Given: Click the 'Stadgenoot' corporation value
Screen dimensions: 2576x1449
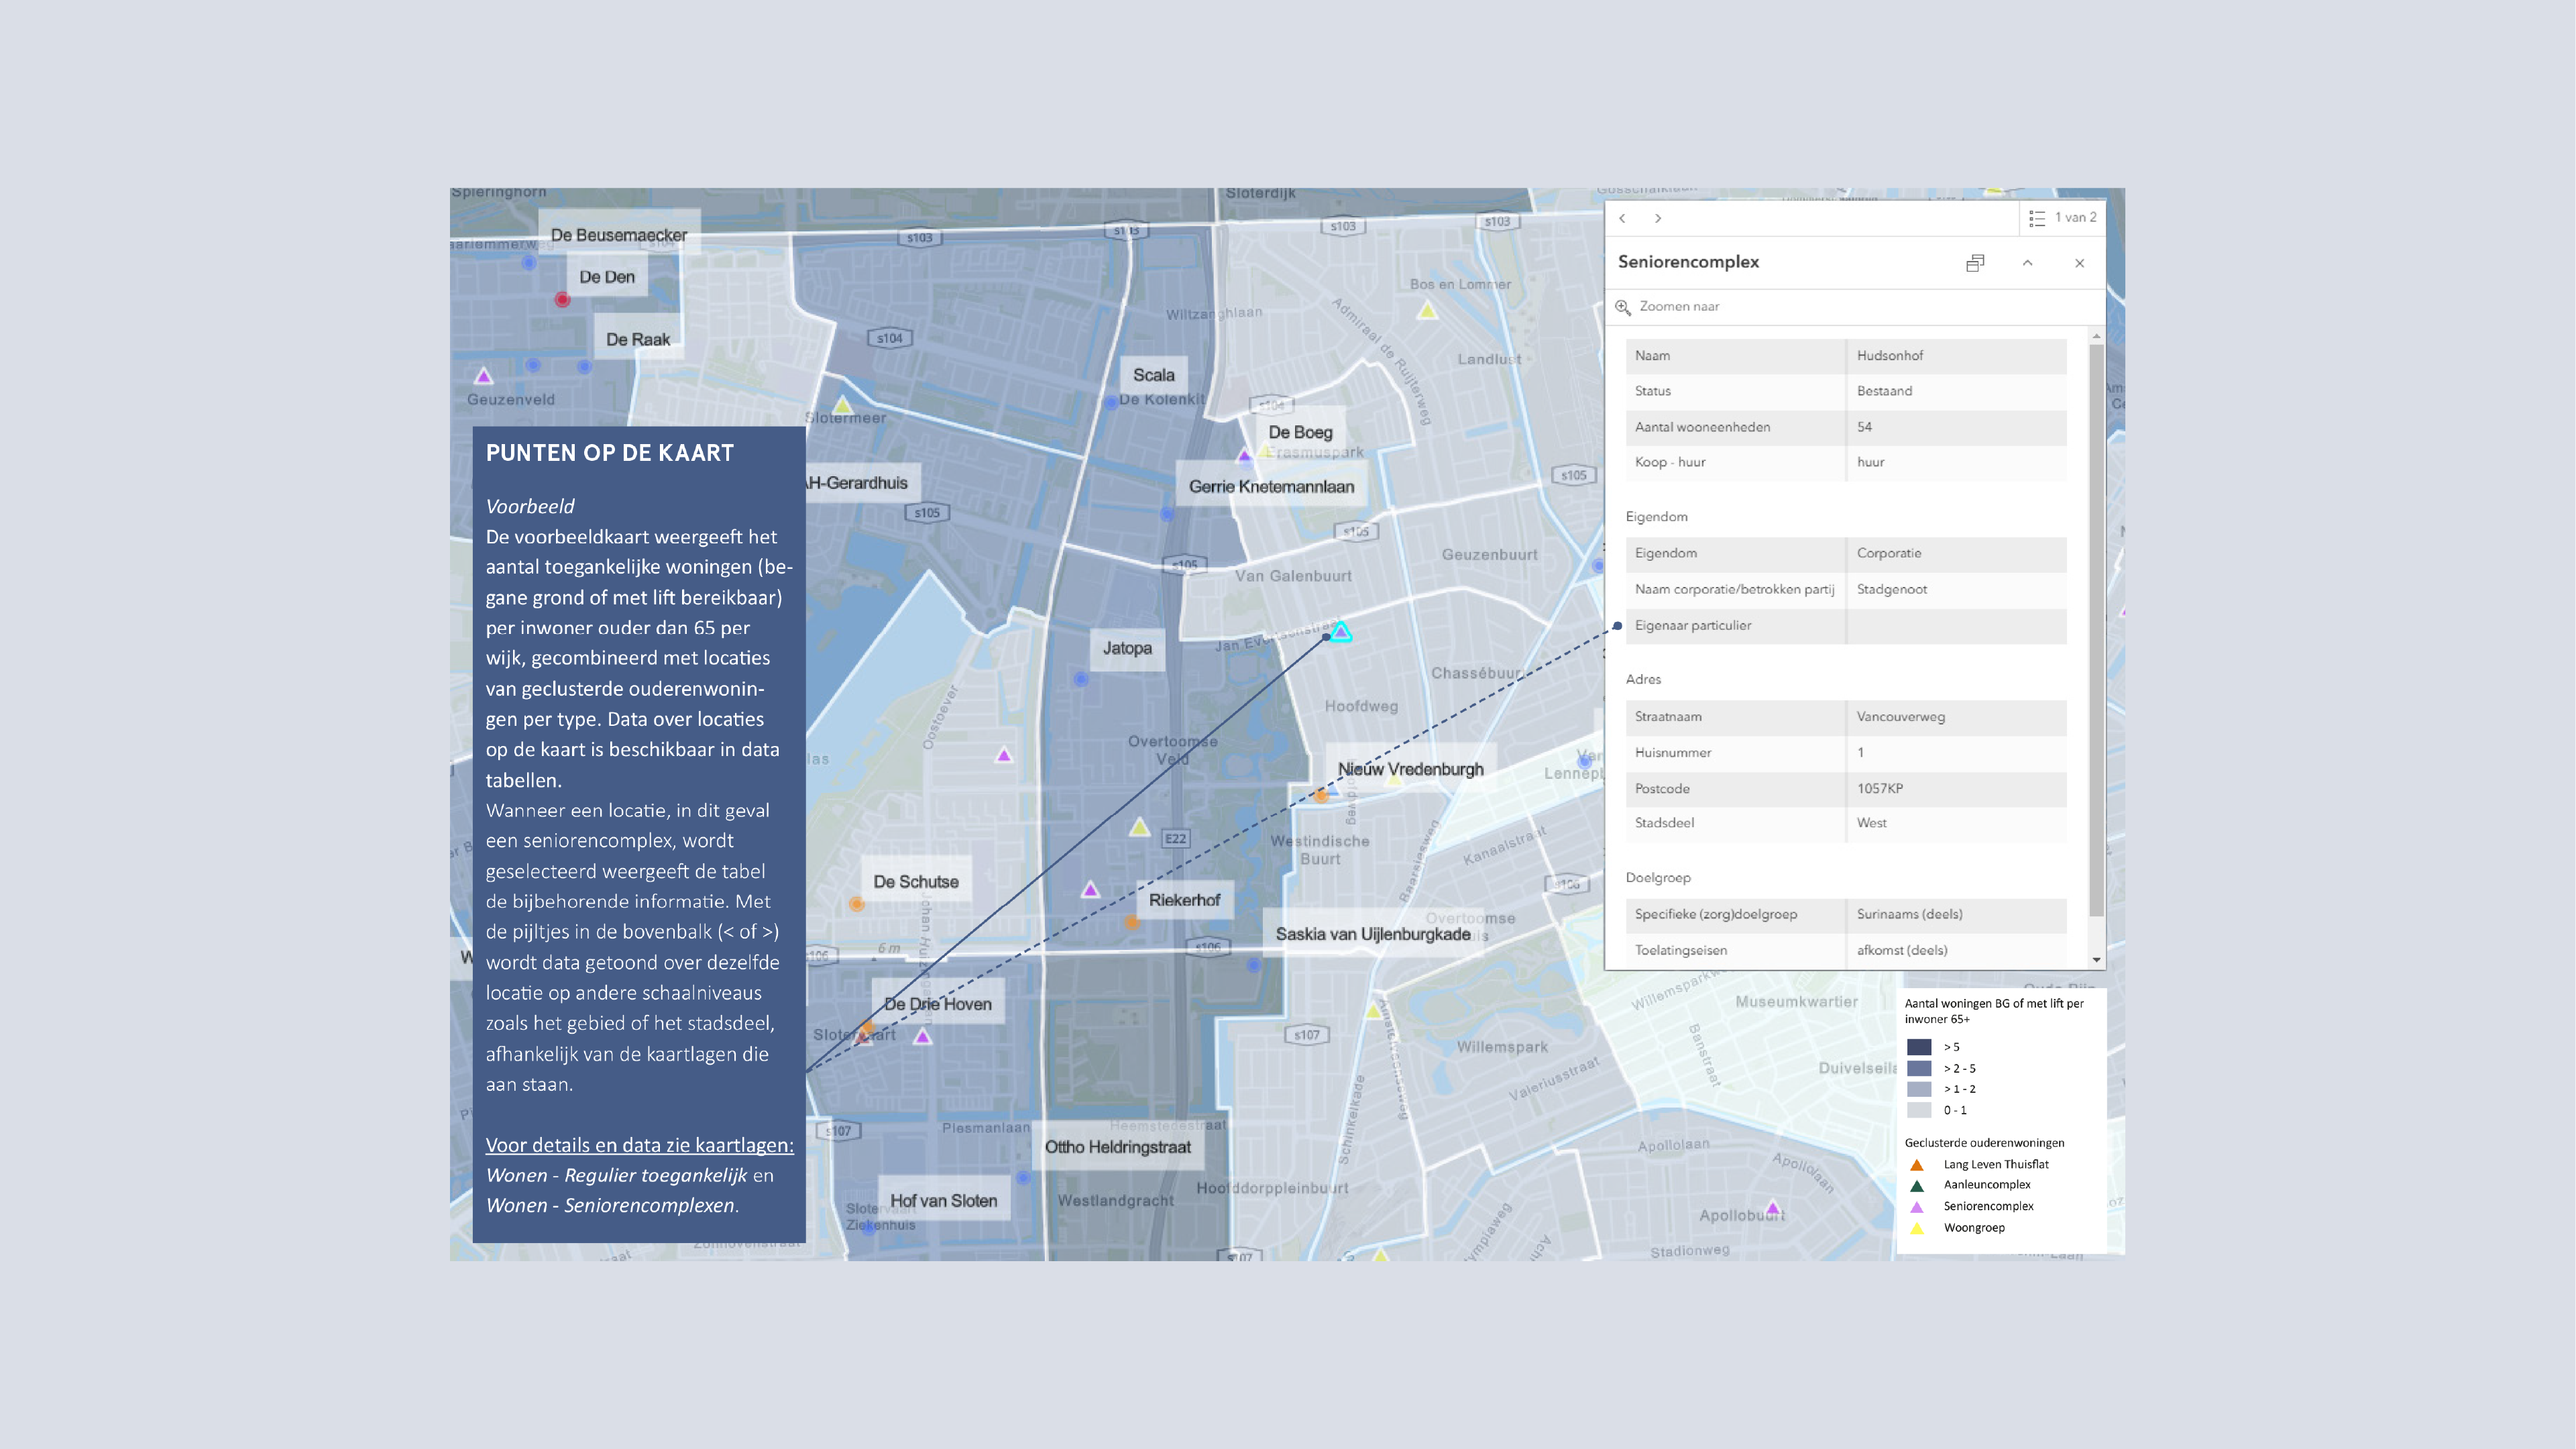Looking at the screenshot, I should coord(1891,589).
